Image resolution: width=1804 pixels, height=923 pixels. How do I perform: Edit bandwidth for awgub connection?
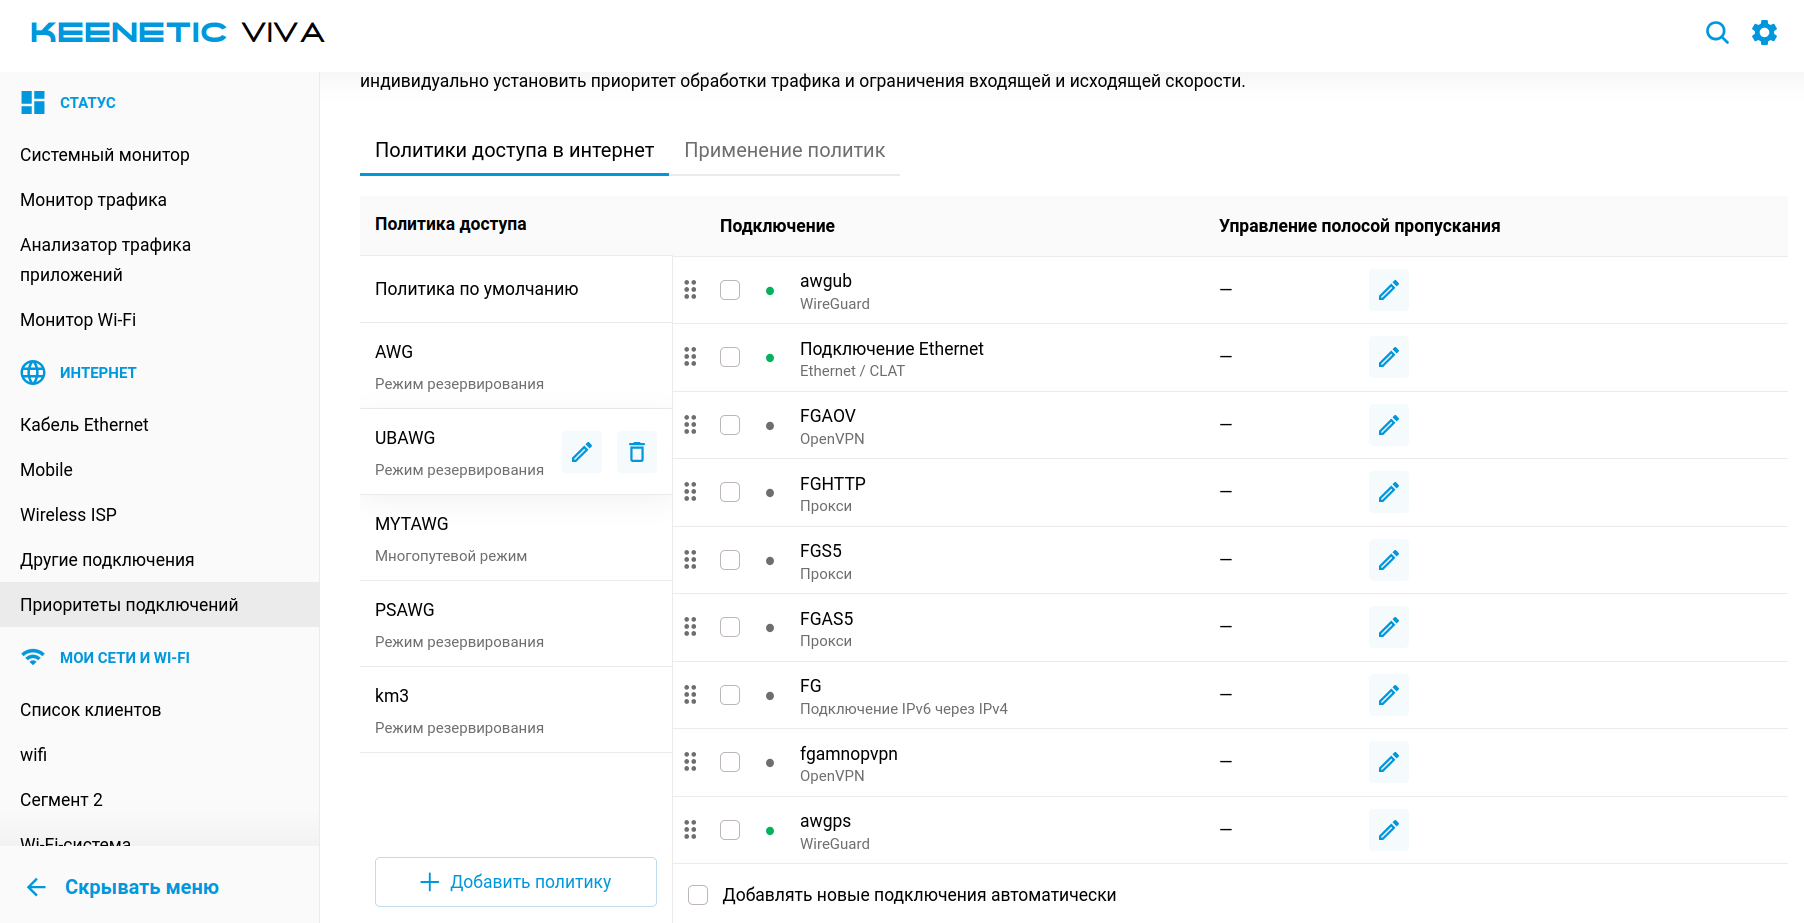1388,290
